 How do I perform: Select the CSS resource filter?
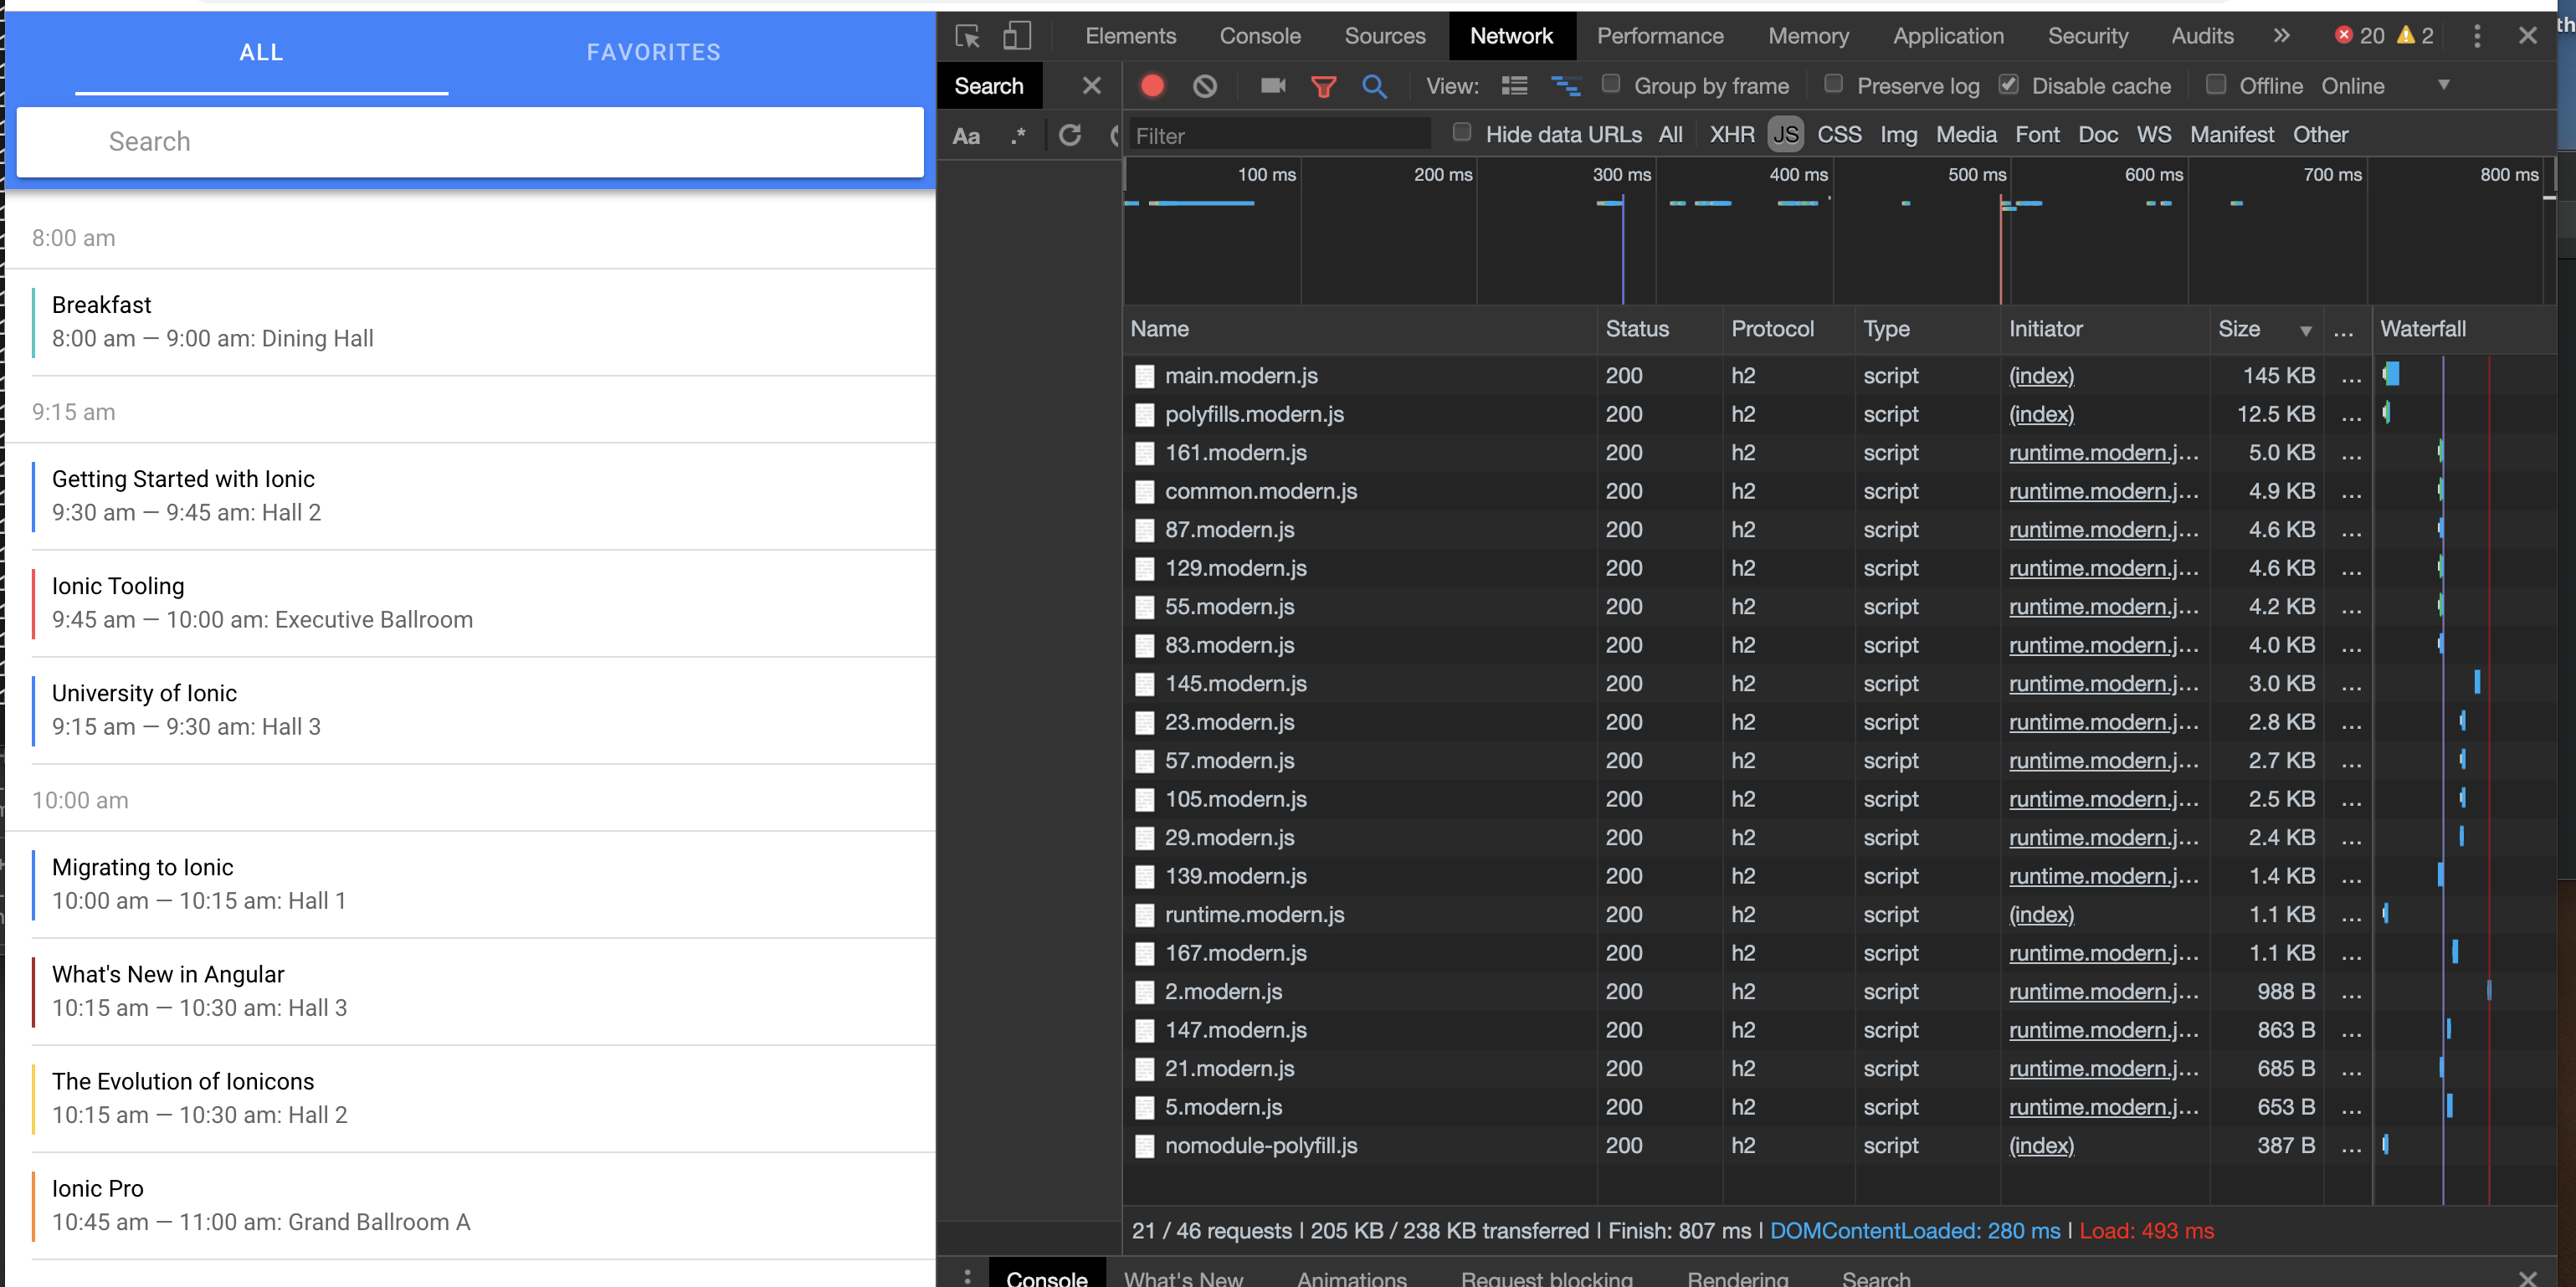tap(1839, 135)
